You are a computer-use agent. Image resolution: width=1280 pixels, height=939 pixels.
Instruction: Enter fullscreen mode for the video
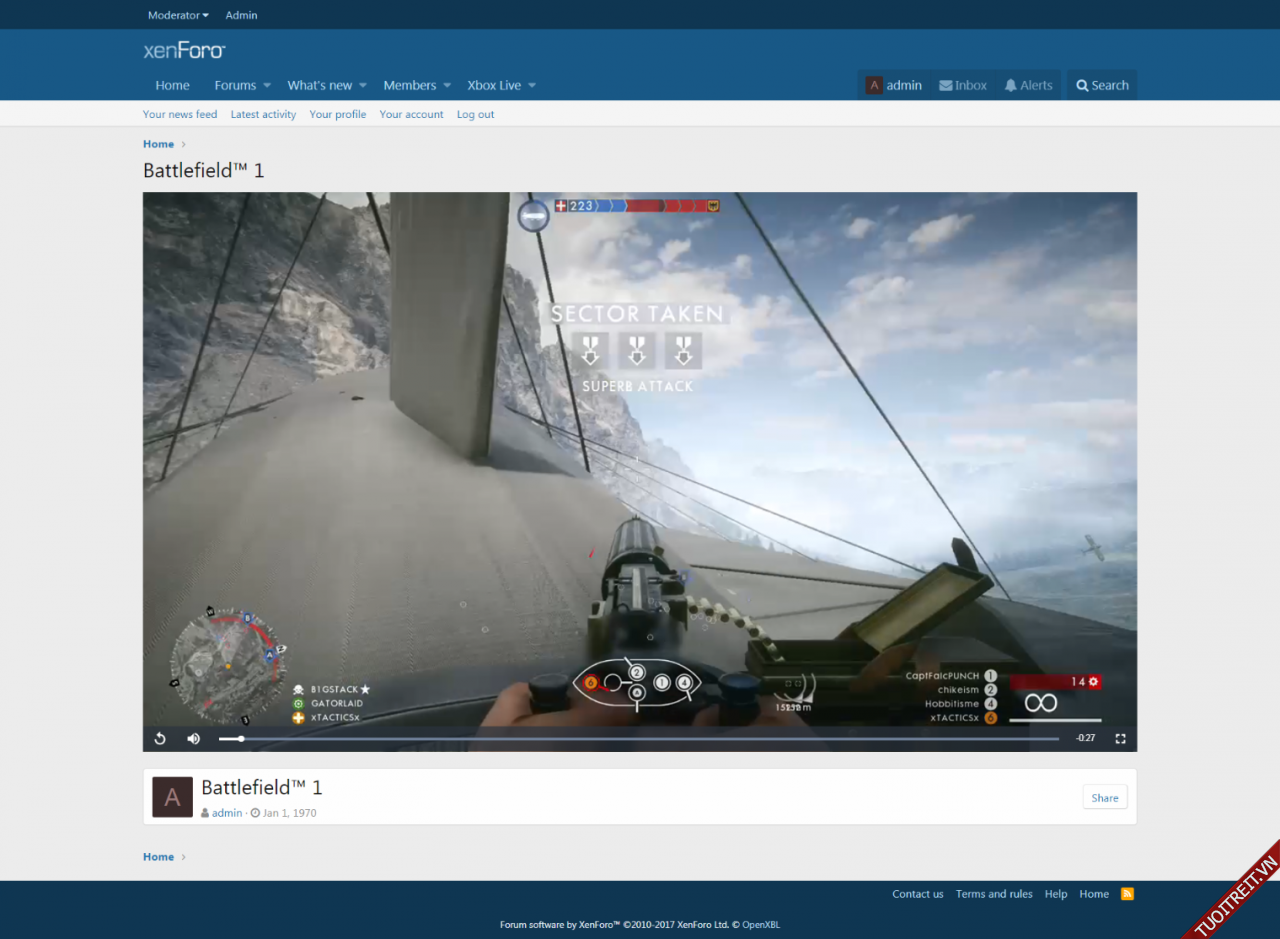click(x=1120, y=739)
